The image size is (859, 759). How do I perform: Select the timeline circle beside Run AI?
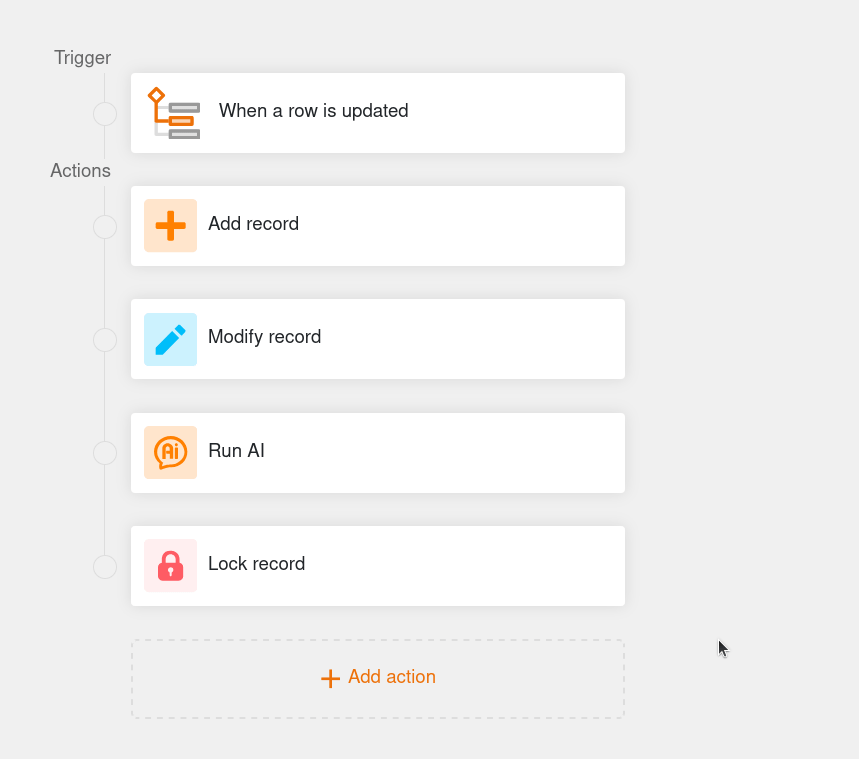point(105,453)
